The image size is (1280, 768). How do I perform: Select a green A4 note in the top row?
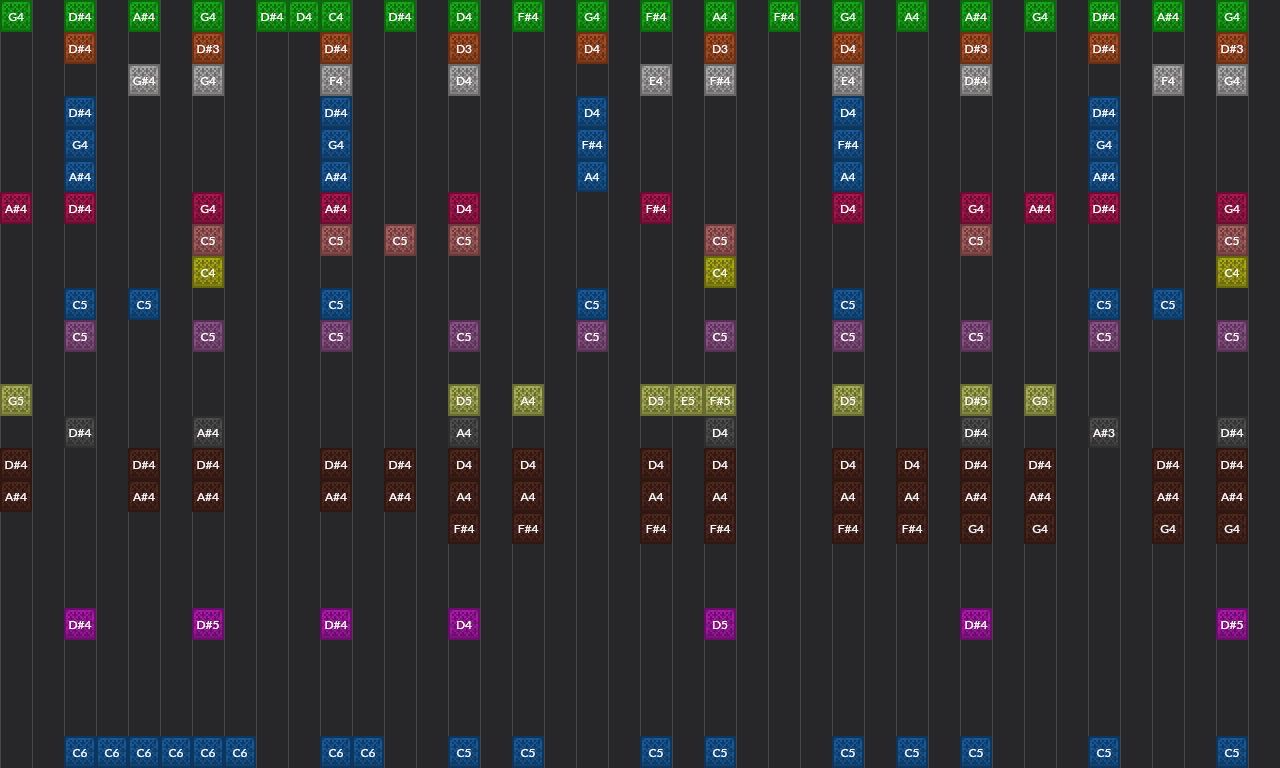(x=912, y=16)
